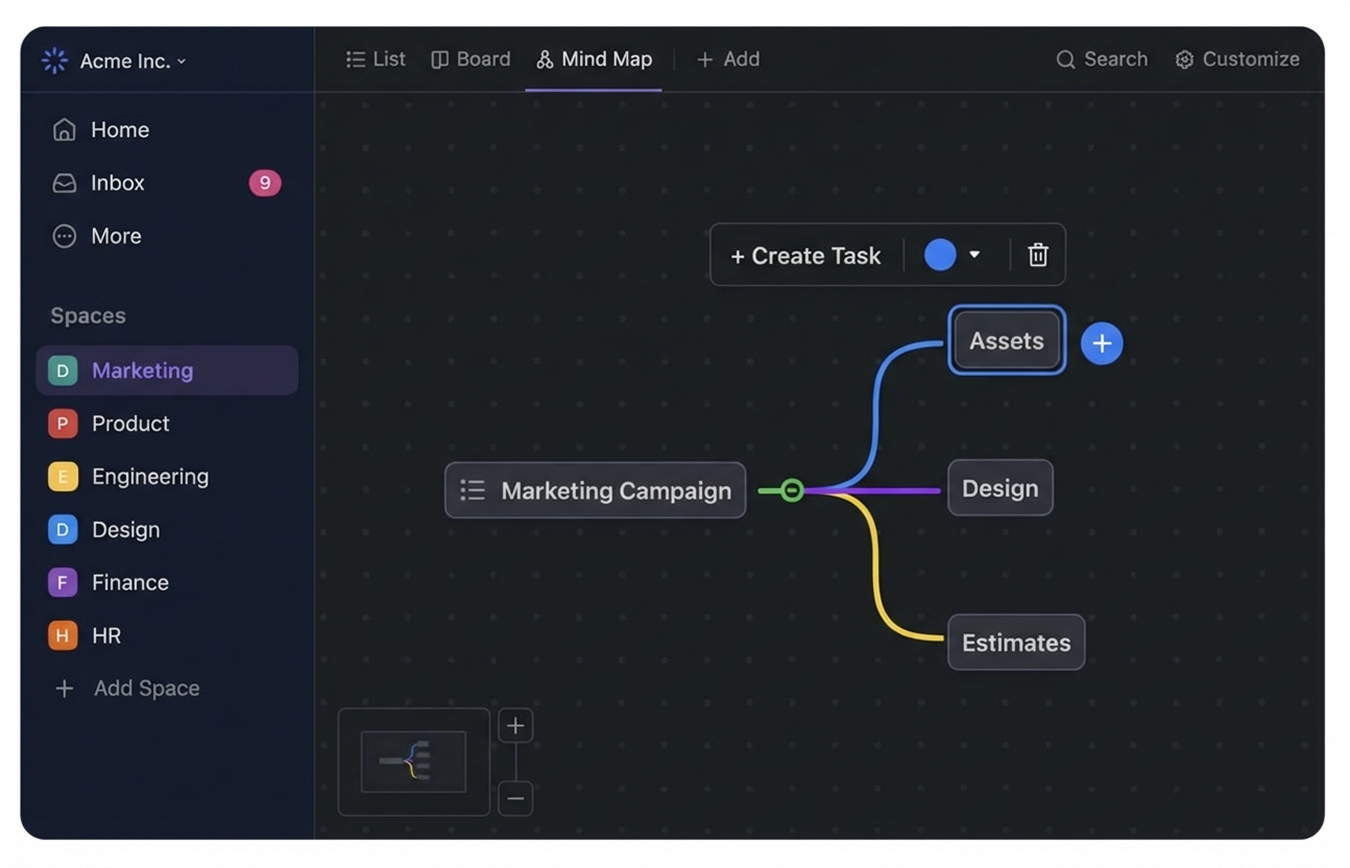Expand the node color dropdown arrow
The height and width of the screenshot is (868, 1350).
974,255
